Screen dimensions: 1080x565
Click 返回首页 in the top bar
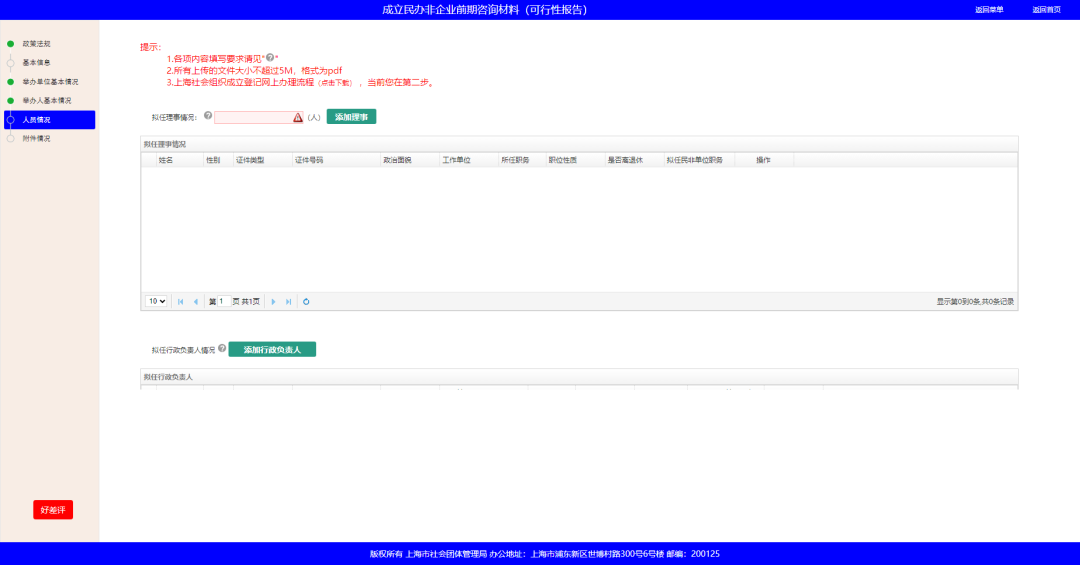pyautogui.click(x=1046, y=10)
